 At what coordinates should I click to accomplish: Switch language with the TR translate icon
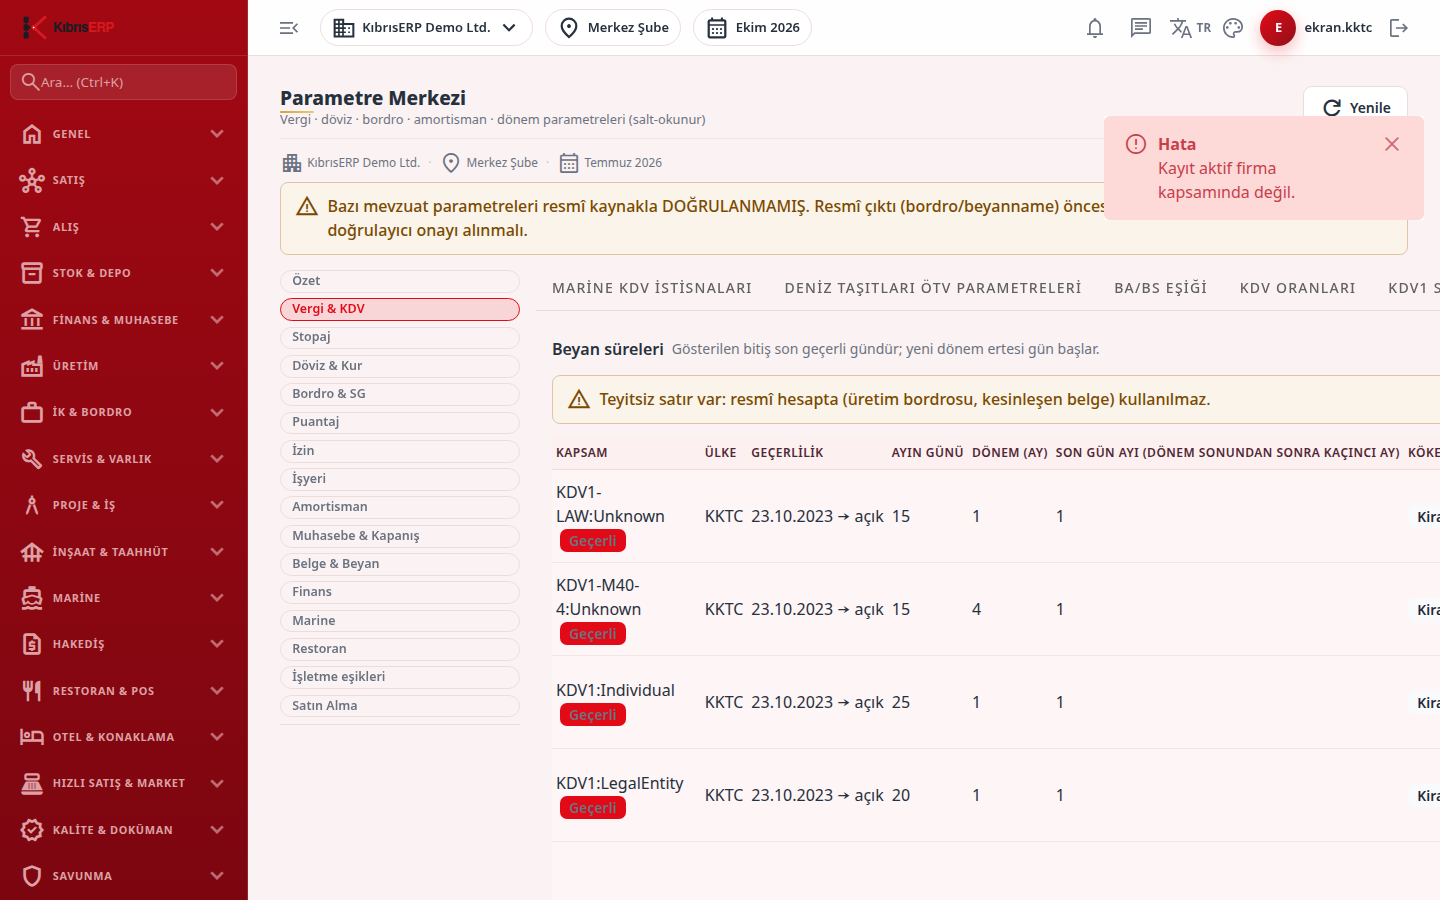[x=1190, y=28]
